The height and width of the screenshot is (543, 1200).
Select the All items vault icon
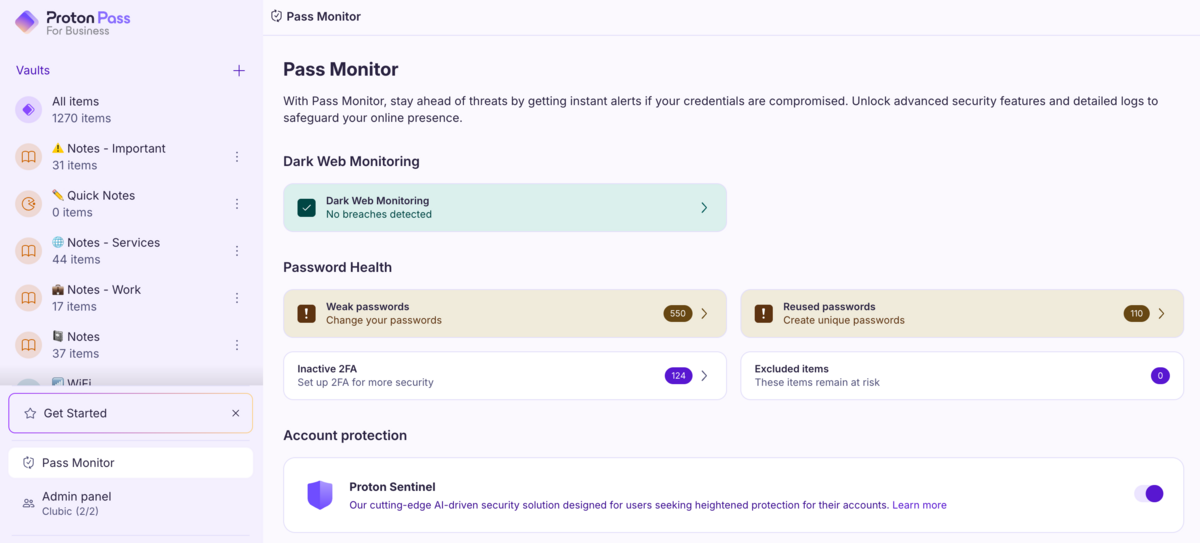pyautogui.click(x=28, y=110)
